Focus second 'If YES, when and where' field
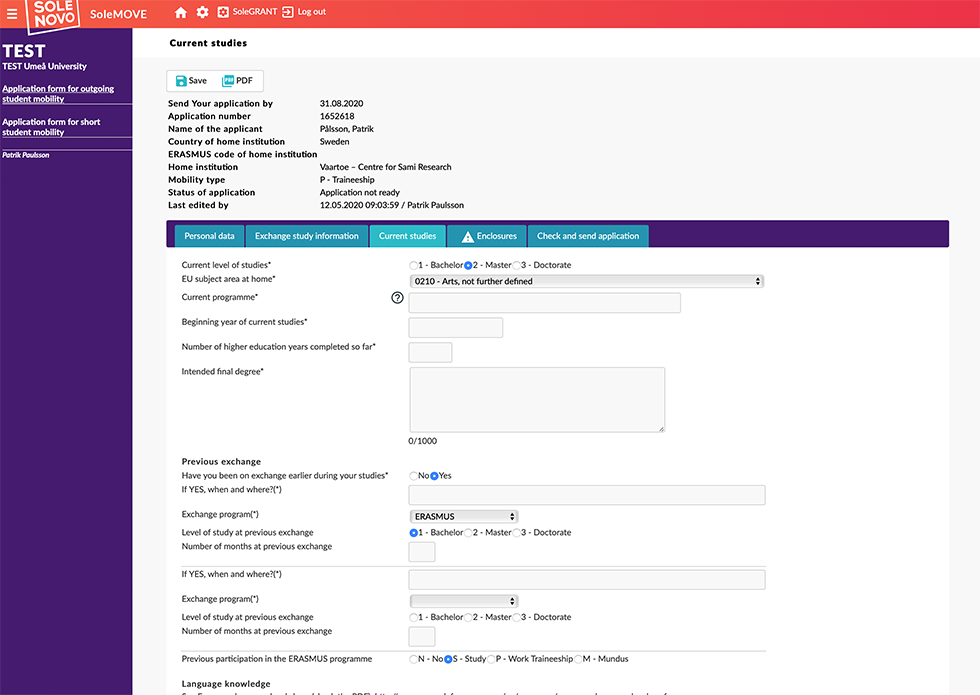 587,580
